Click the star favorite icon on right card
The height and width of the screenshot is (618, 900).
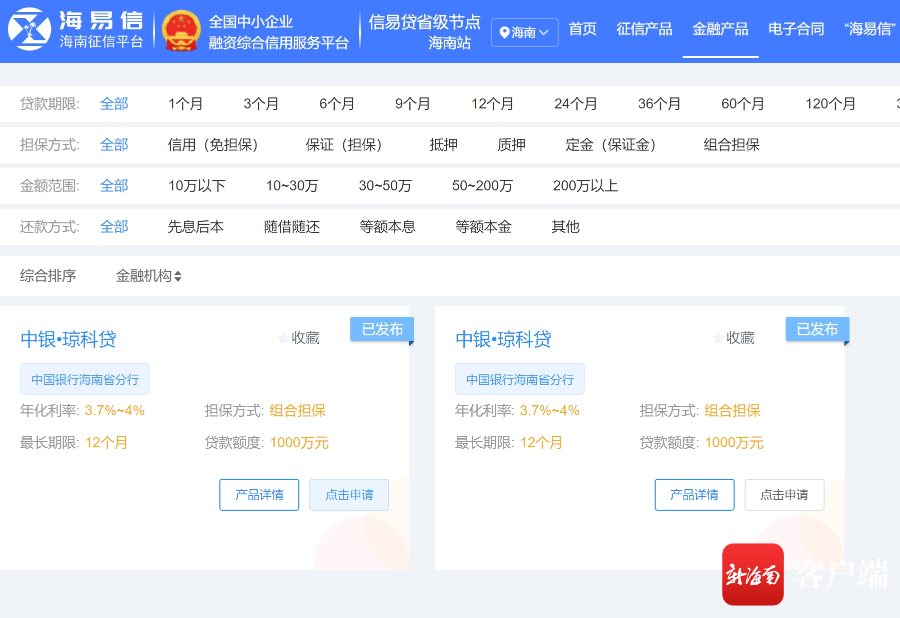pos(718,338)
